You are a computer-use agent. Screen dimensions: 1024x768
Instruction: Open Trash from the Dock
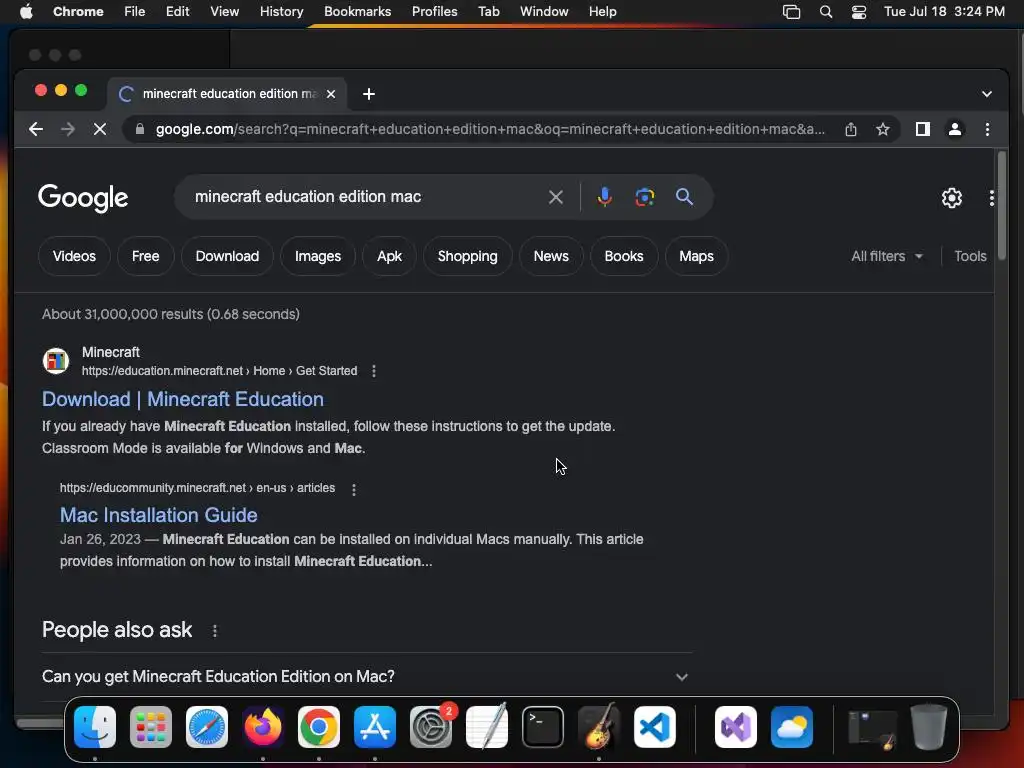click(929, 727)
